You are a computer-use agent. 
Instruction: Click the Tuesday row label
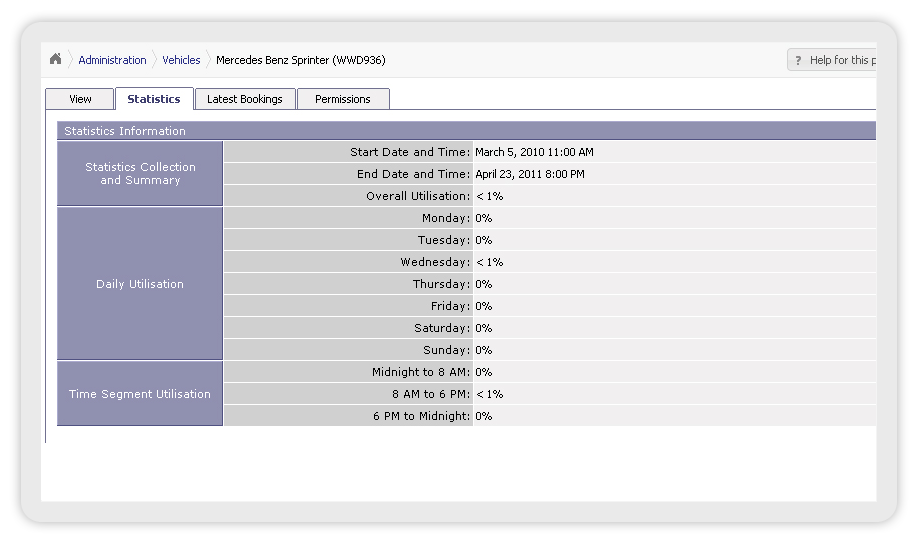(444, 240)
